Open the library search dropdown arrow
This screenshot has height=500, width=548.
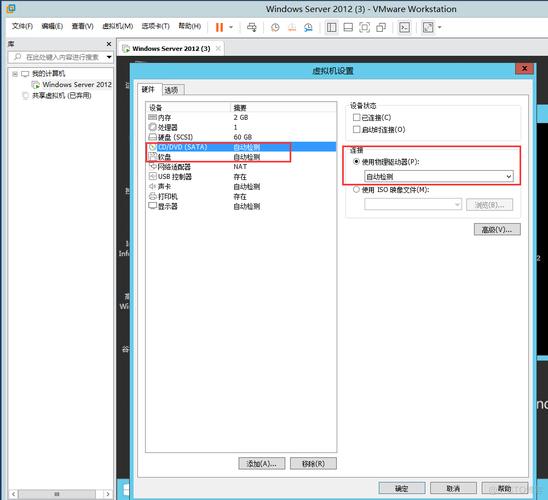click(x=109, y=57)
